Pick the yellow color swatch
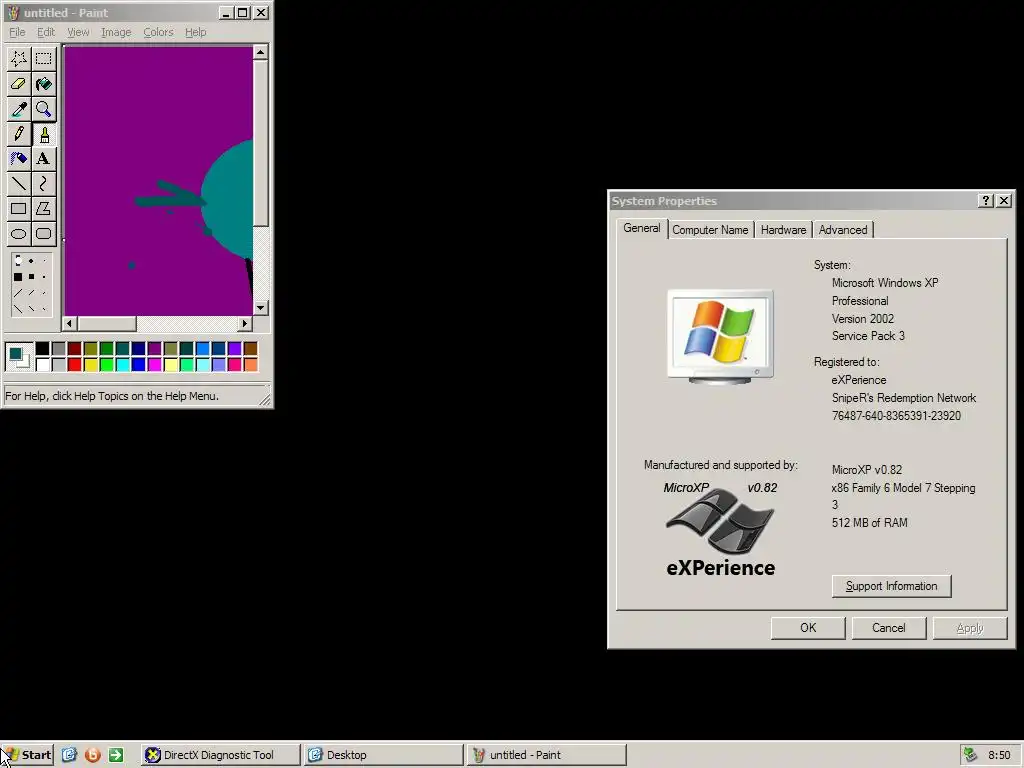Screen dimensions: 1024x768 pyautogui.click(x=91, y=364)
